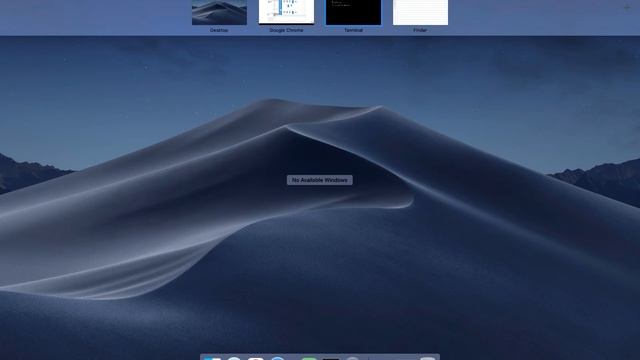Add a new desktop space with plus button

[x=627, y=7]
